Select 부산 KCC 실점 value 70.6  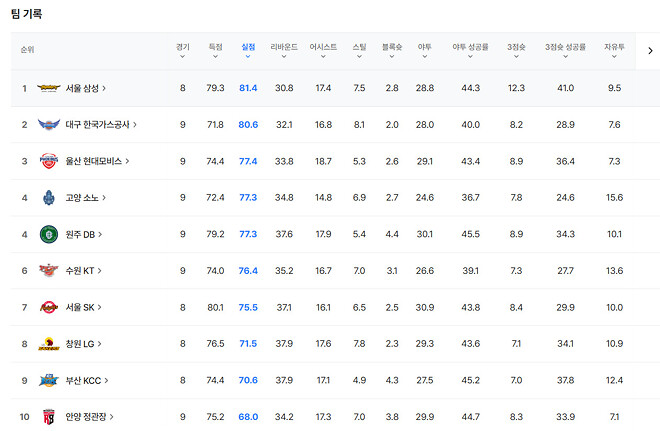248,380
